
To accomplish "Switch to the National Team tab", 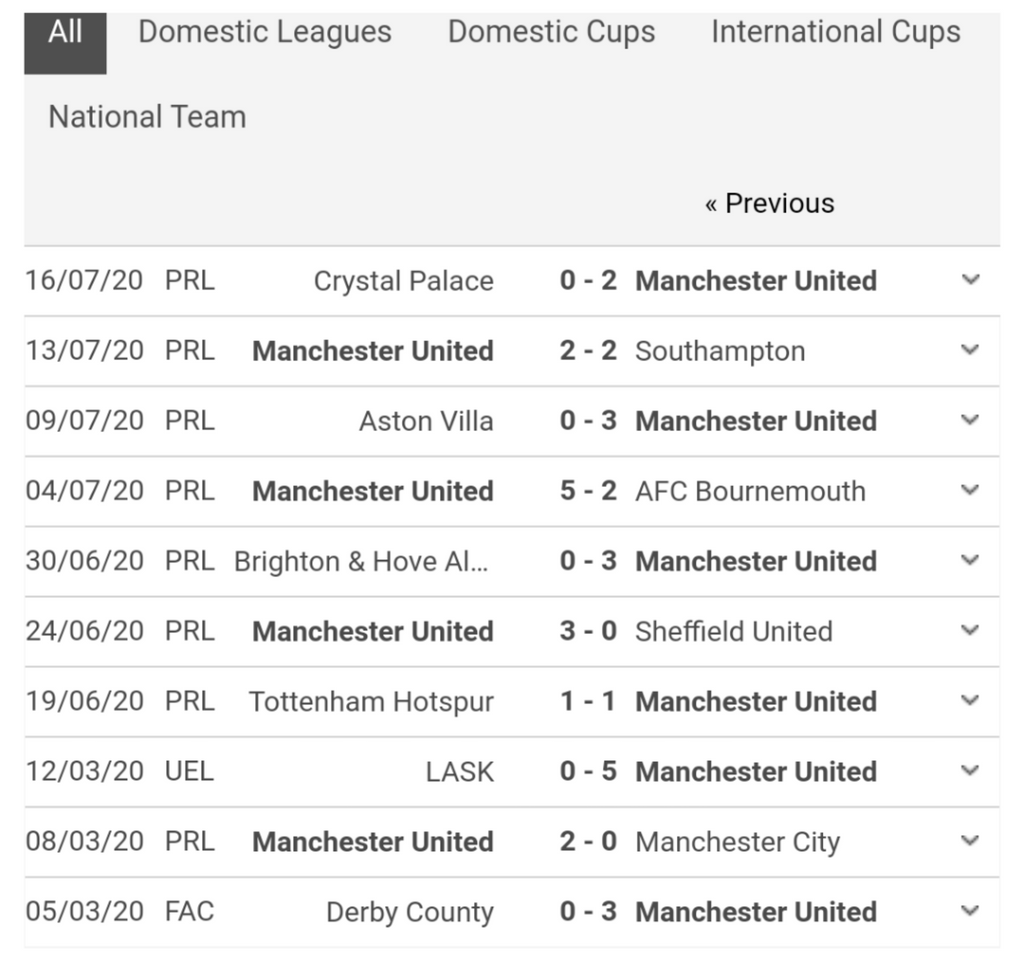I will [x=147, y=117].
